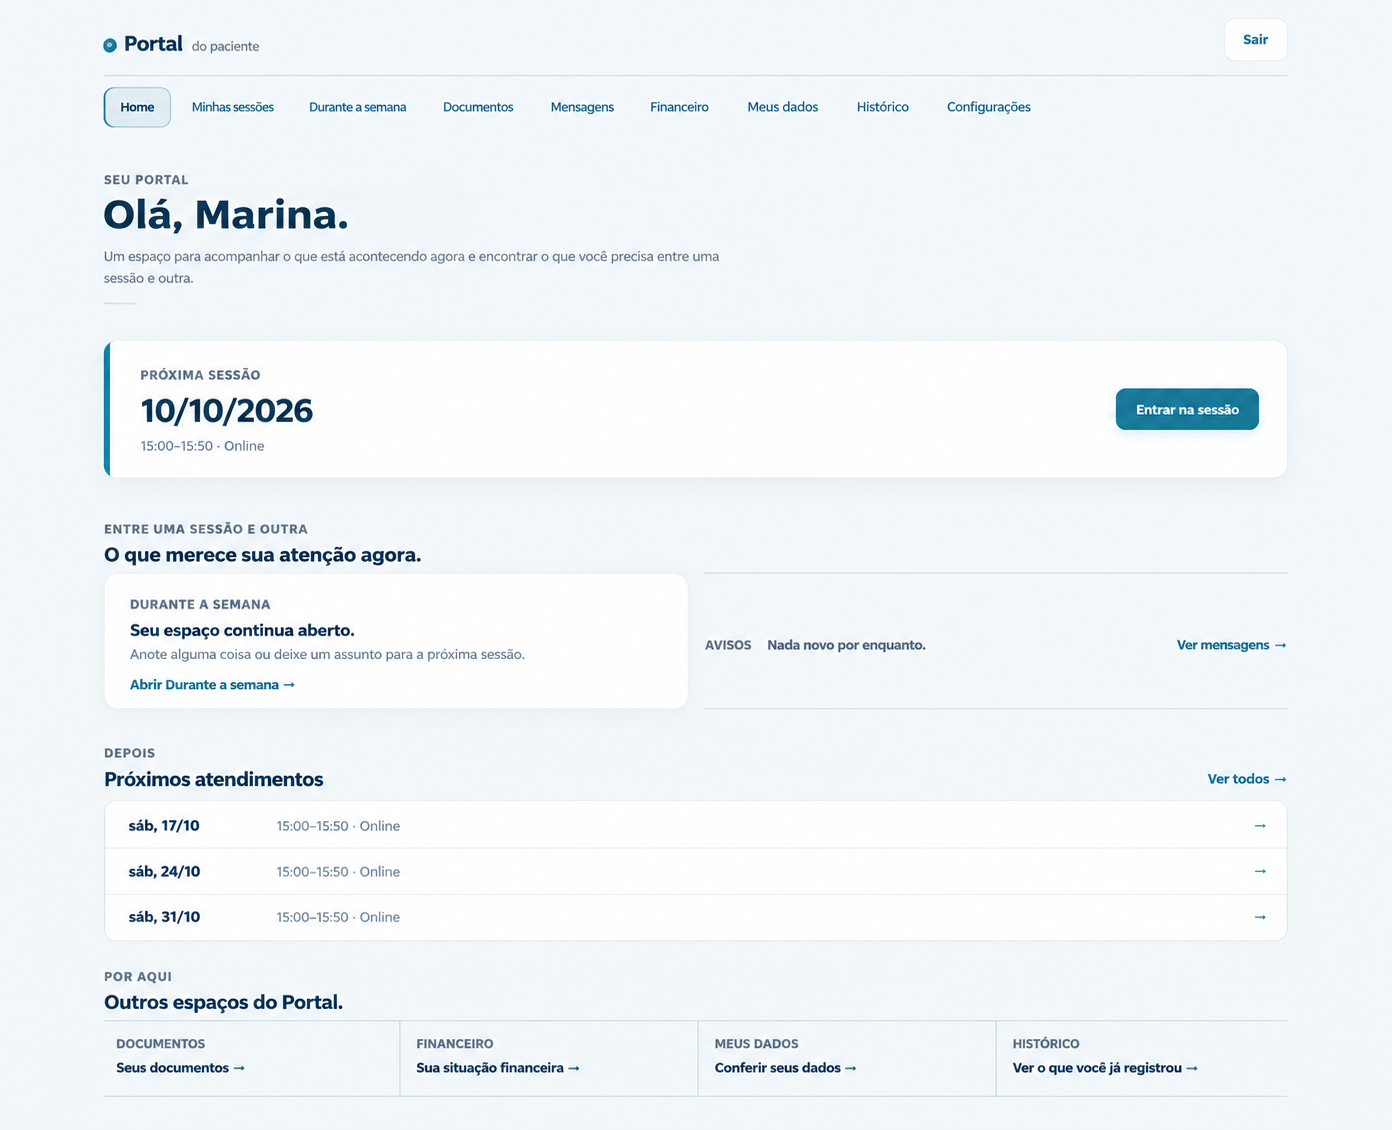Click the sáb, 31/10 date text
Viewport: 1392px width, 1130px height.
click(164, 917)
